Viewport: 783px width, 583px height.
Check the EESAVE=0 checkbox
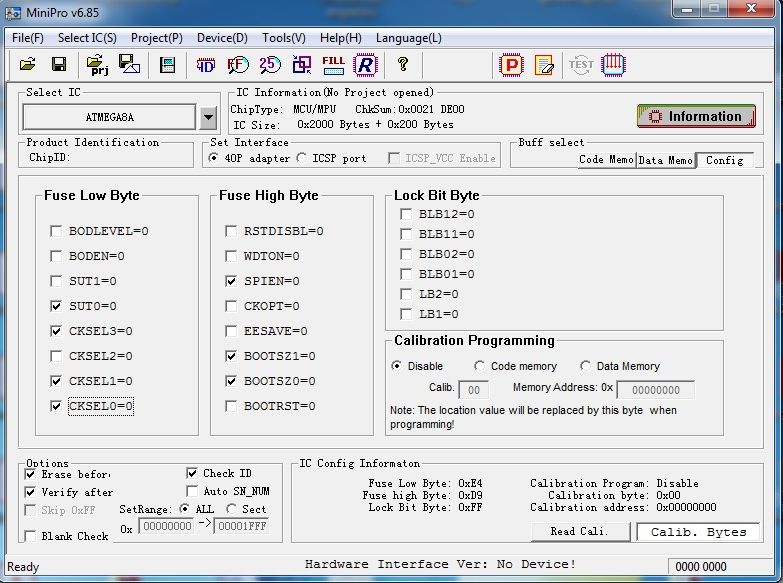click(x=231, y=331)
